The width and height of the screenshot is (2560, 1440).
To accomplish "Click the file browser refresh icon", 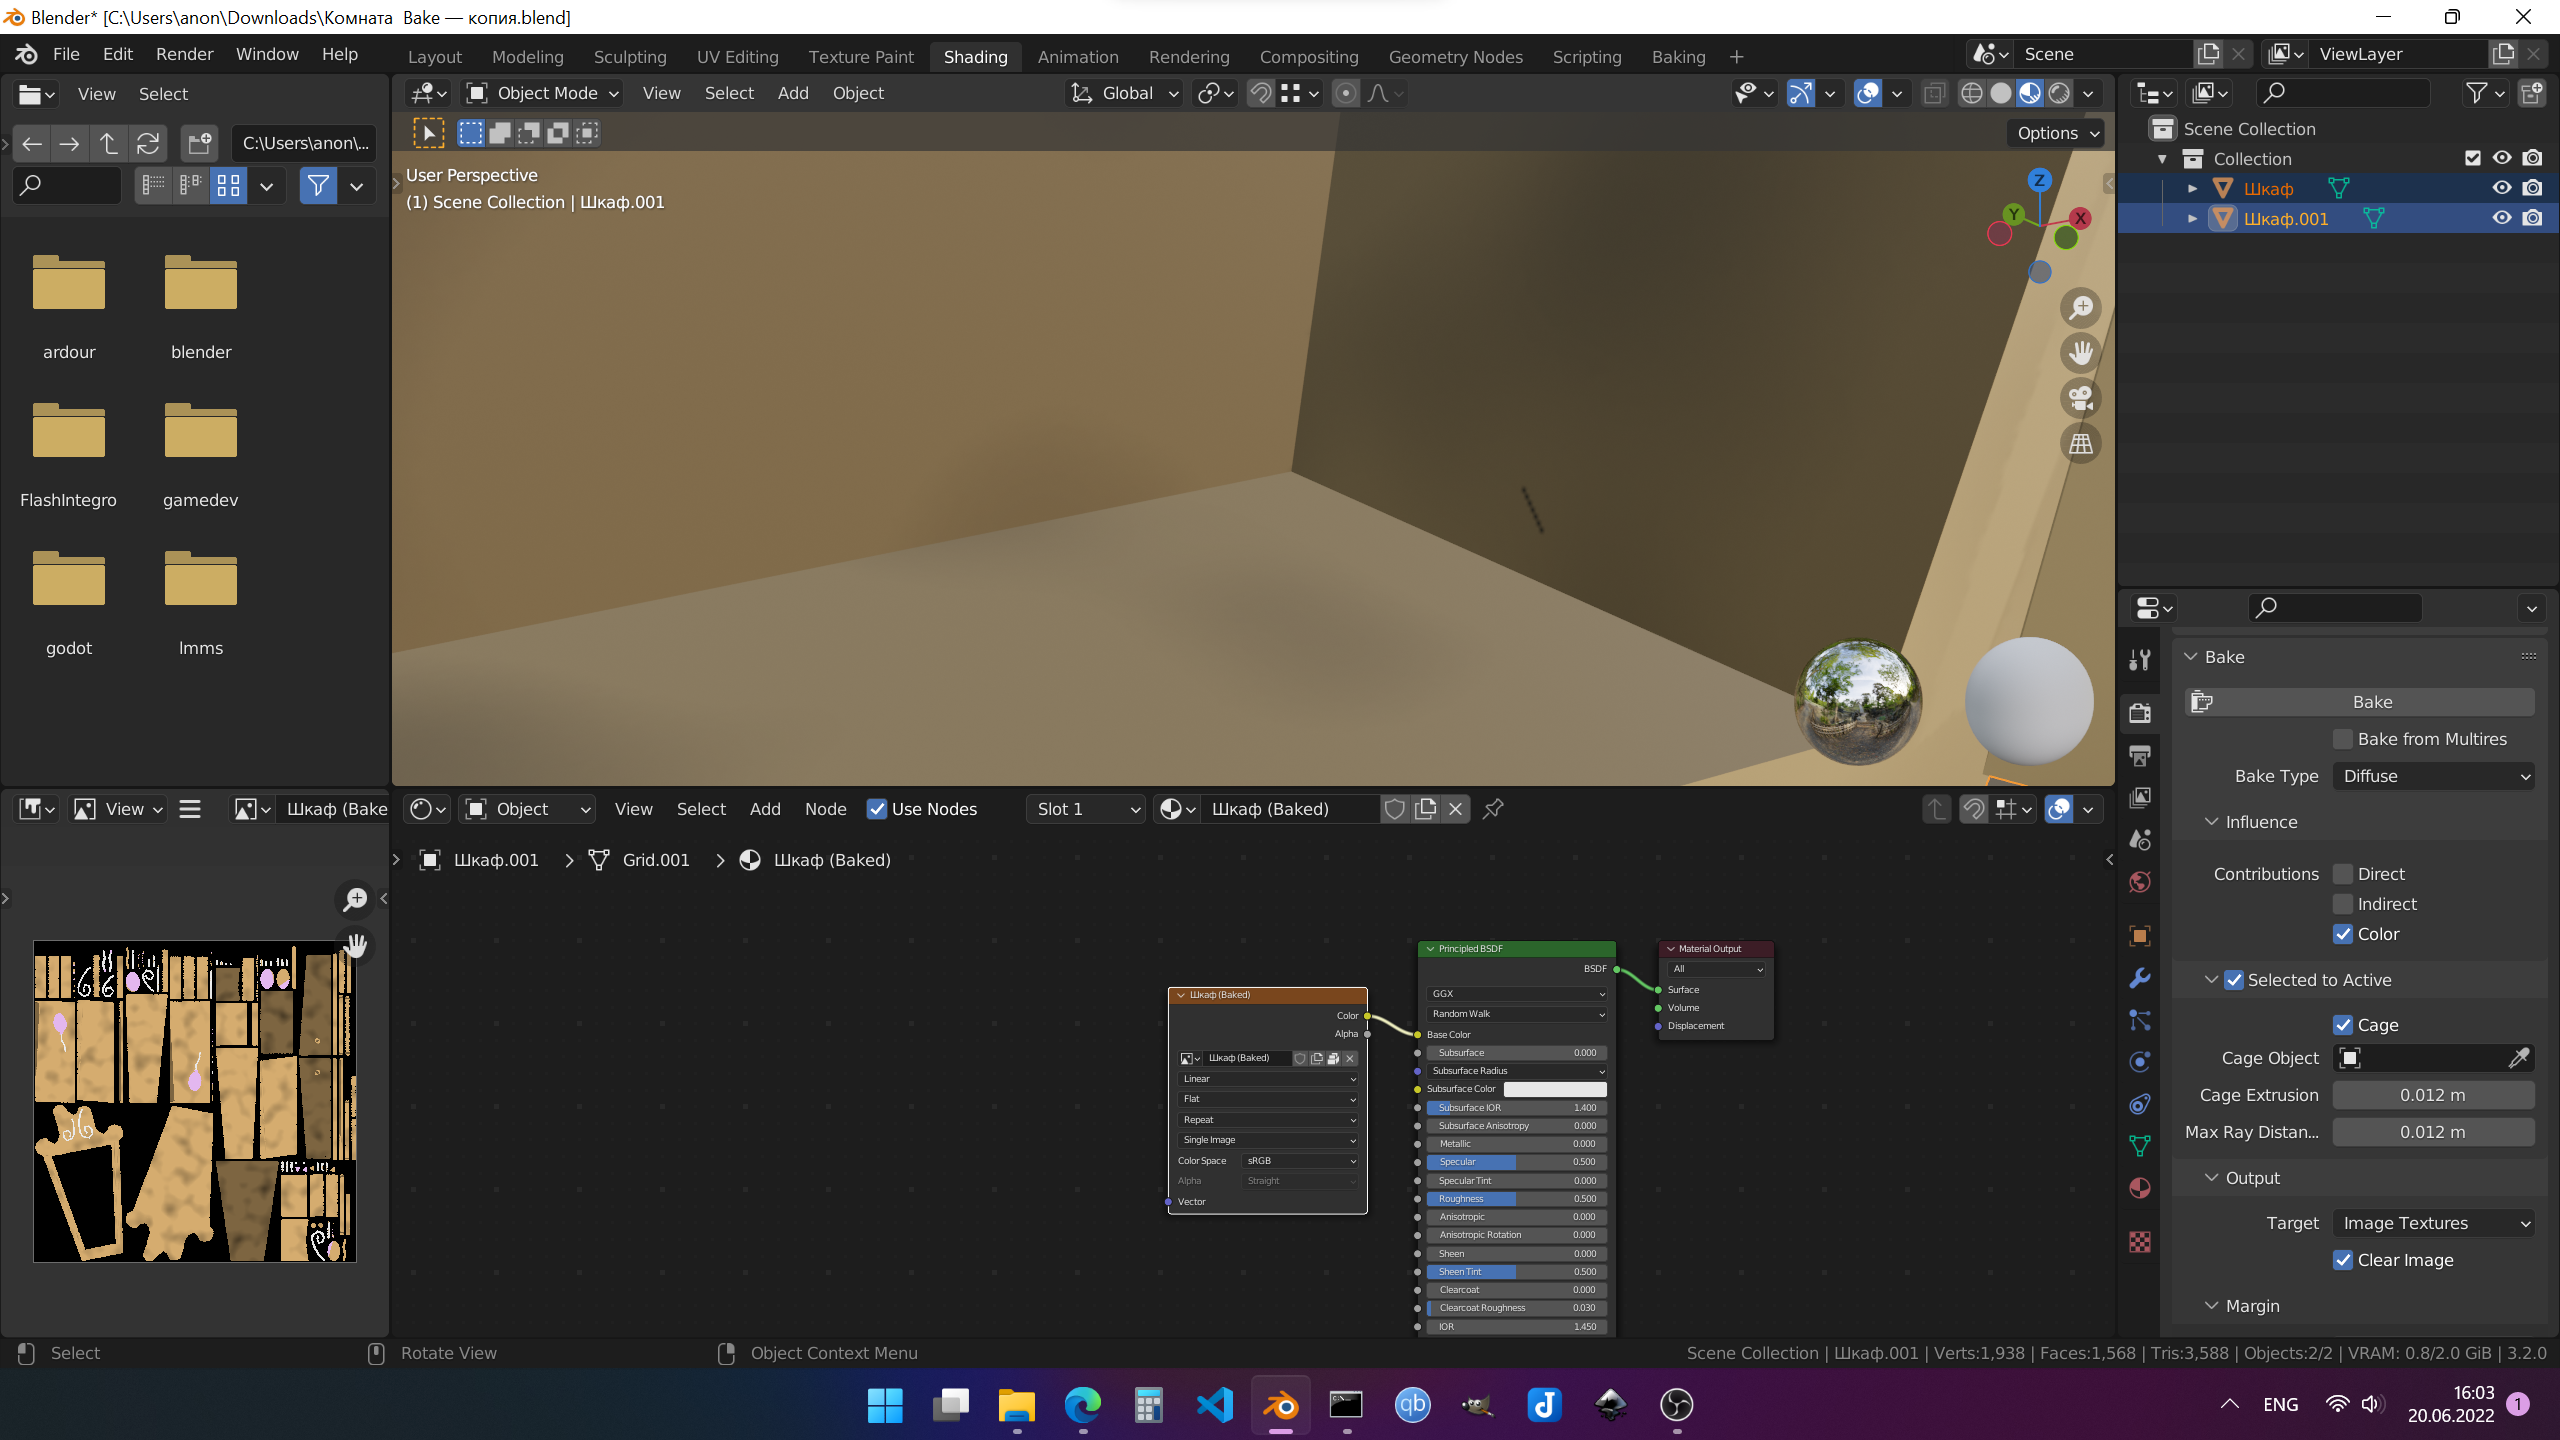I will tap(148, 143).
